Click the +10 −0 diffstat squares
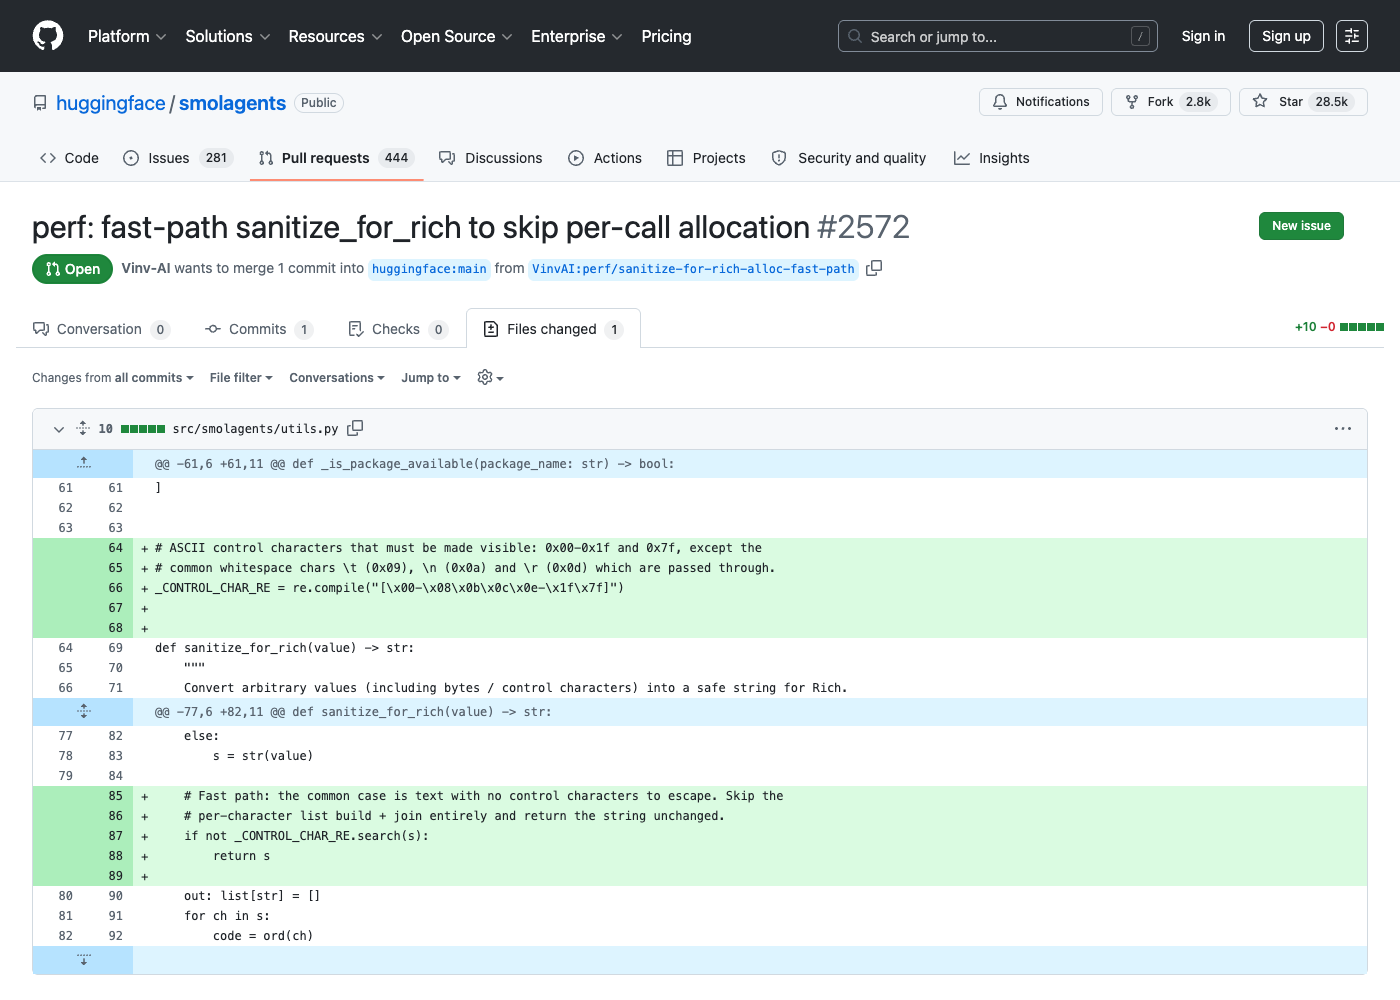Screen dimensions: 1400x1000 point(1362,327)
